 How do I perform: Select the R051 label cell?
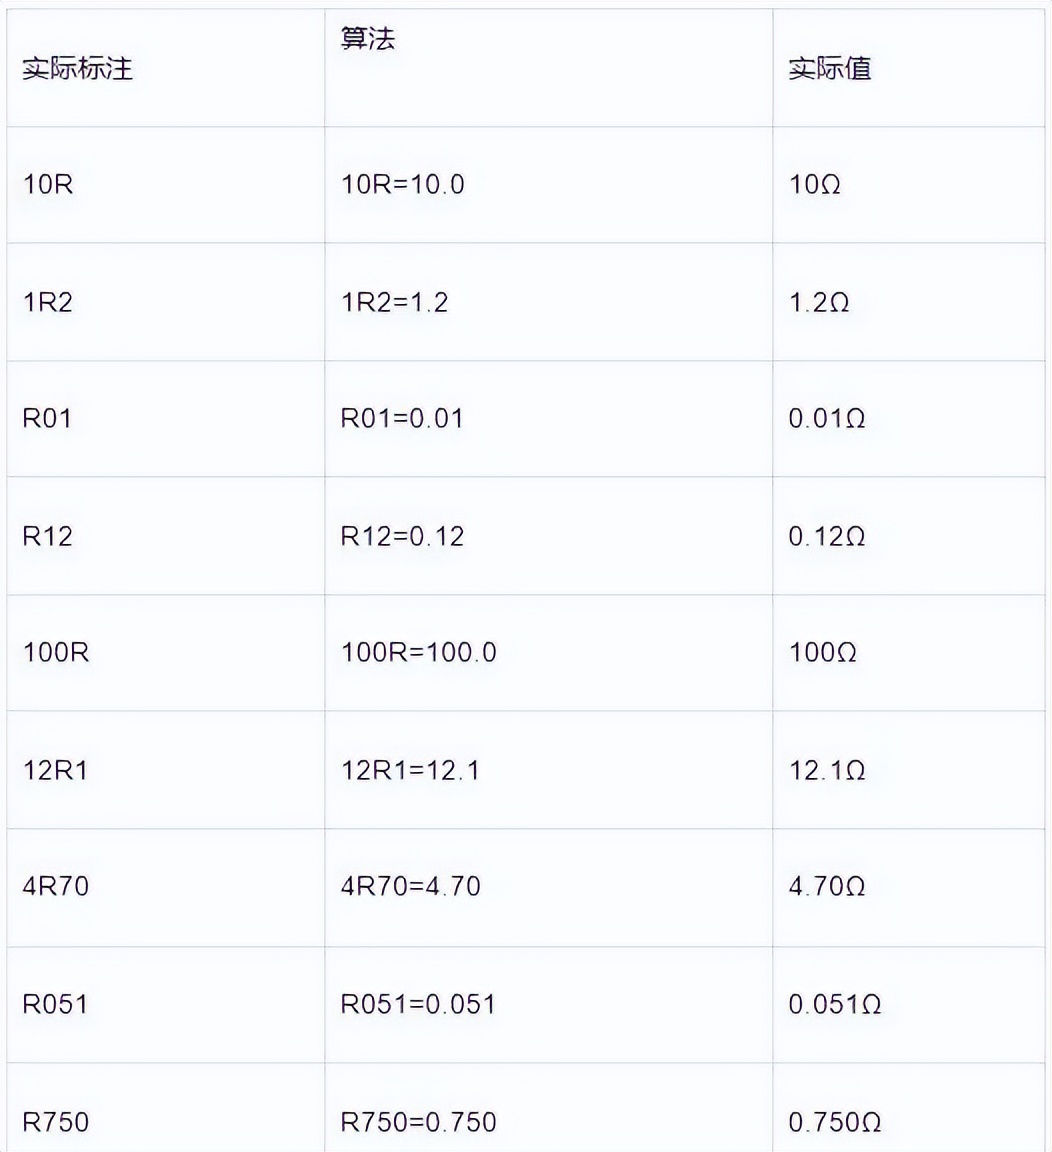point(56,1004)
